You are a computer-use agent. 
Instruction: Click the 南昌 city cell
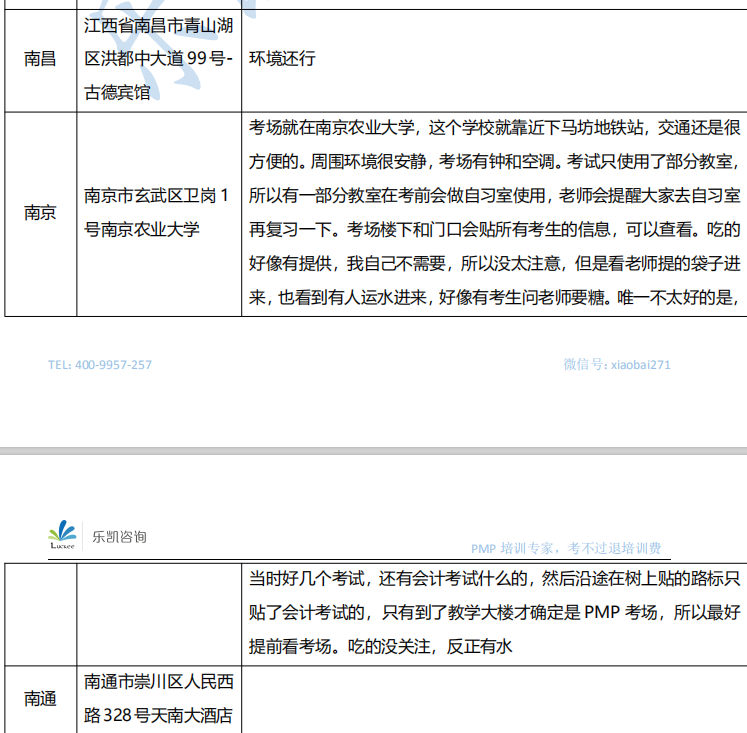point(40,59)
